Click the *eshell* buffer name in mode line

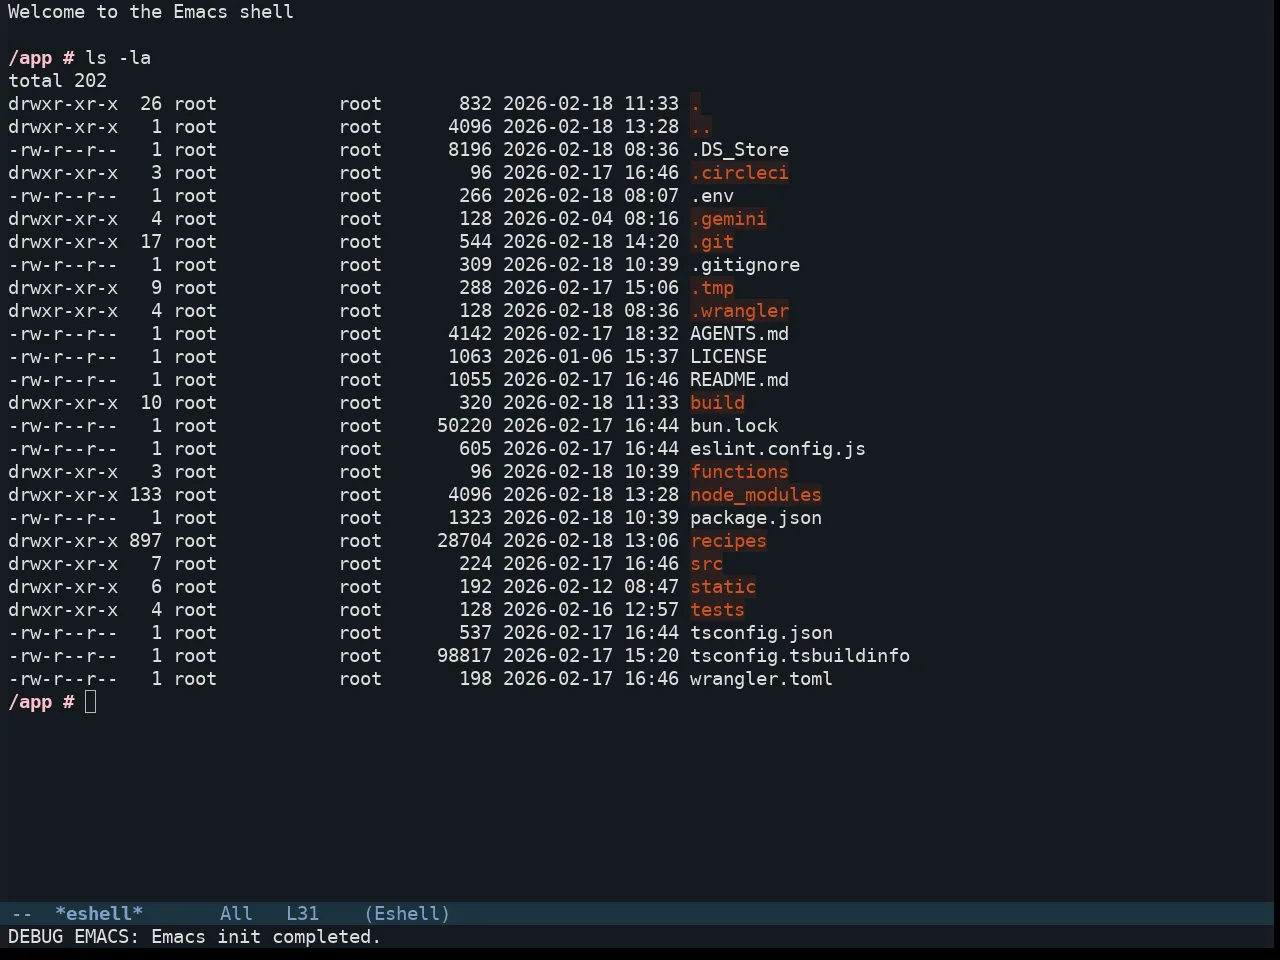point(99,914)
